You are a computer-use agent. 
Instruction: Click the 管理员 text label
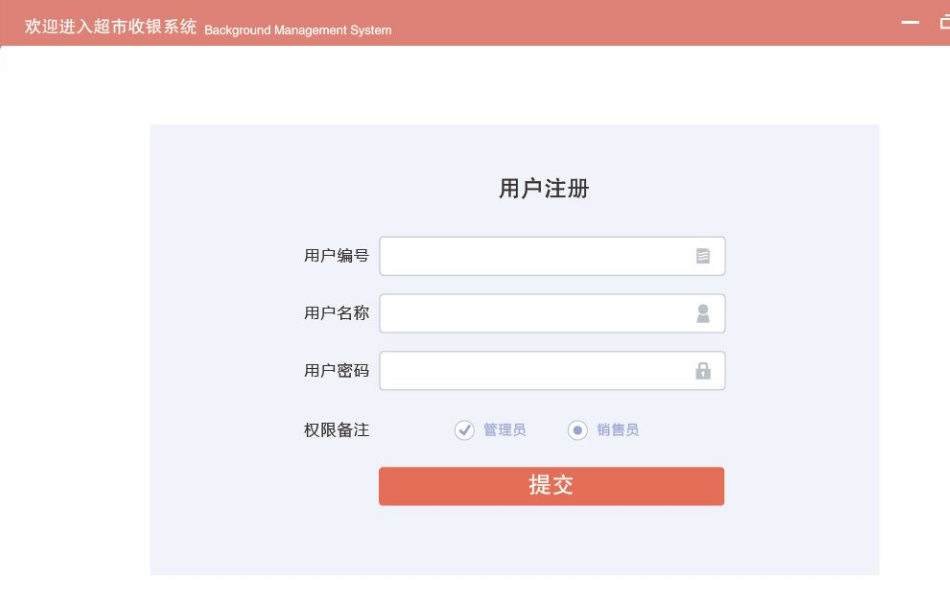tap(504, 430)
